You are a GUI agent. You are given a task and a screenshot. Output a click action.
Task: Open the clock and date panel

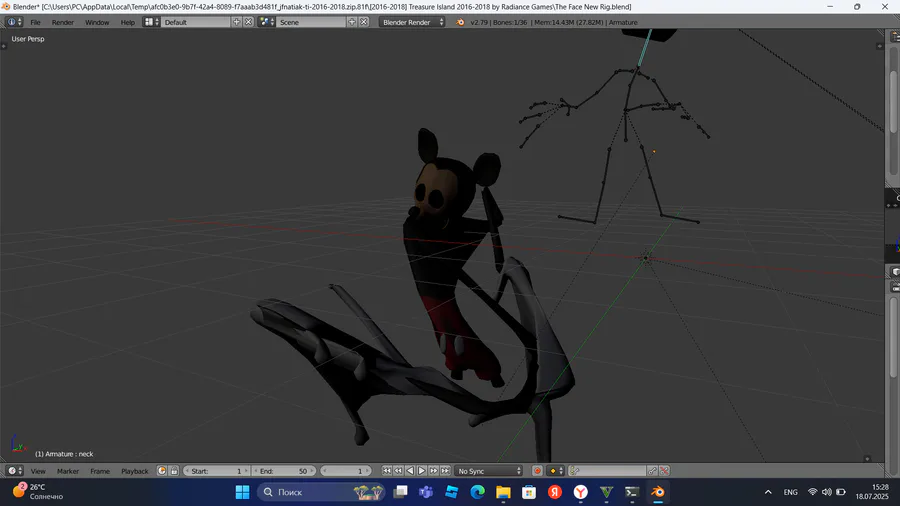(x=872, y=492)
